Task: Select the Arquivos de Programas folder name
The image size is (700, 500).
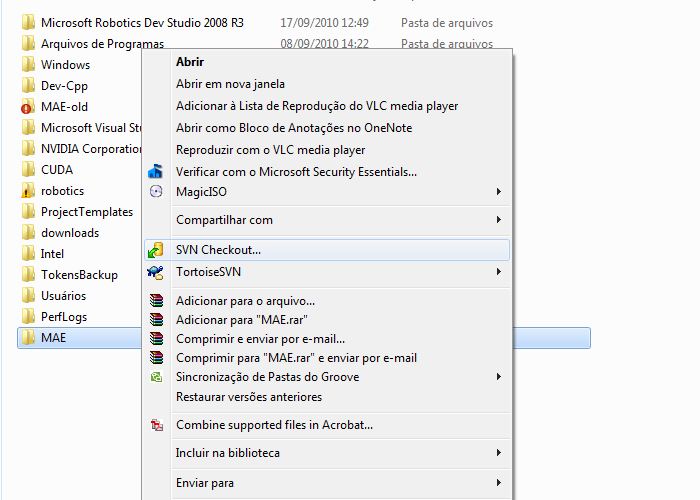Action: click(x=102, y=44)
